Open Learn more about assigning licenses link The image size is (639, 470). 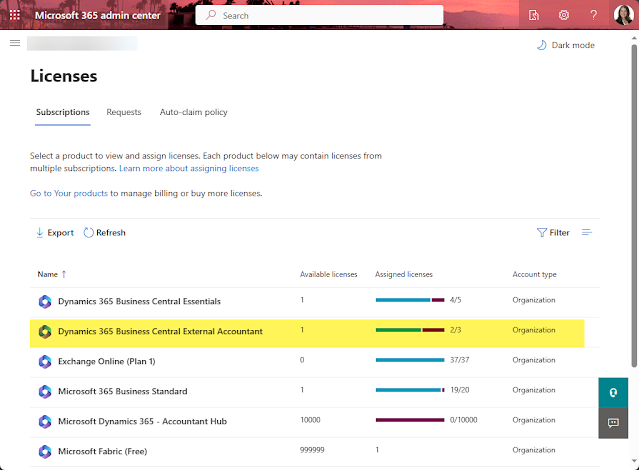(189, 168)
